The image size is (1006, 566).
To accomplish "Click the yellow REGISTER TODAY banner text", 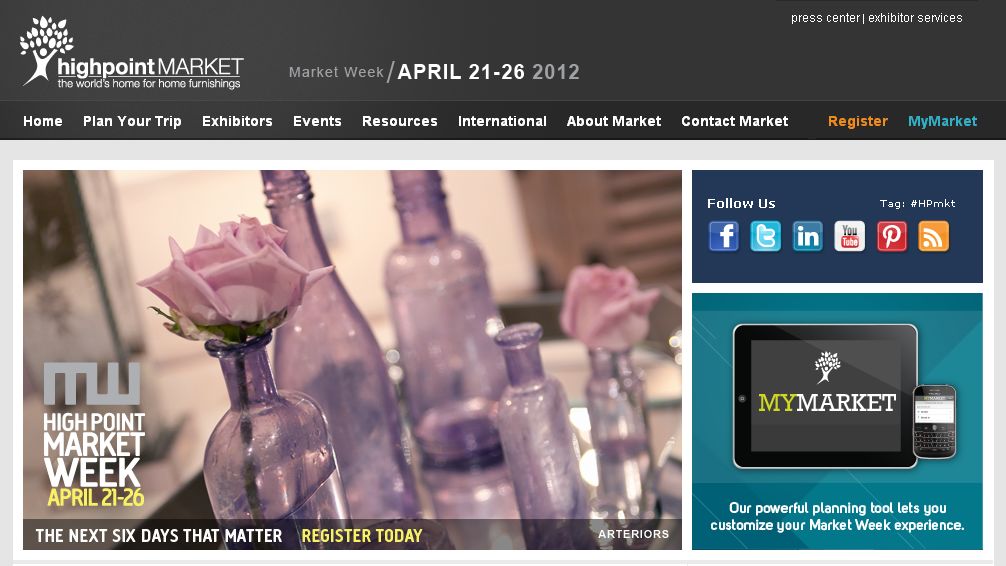I will tap(362, 536).
